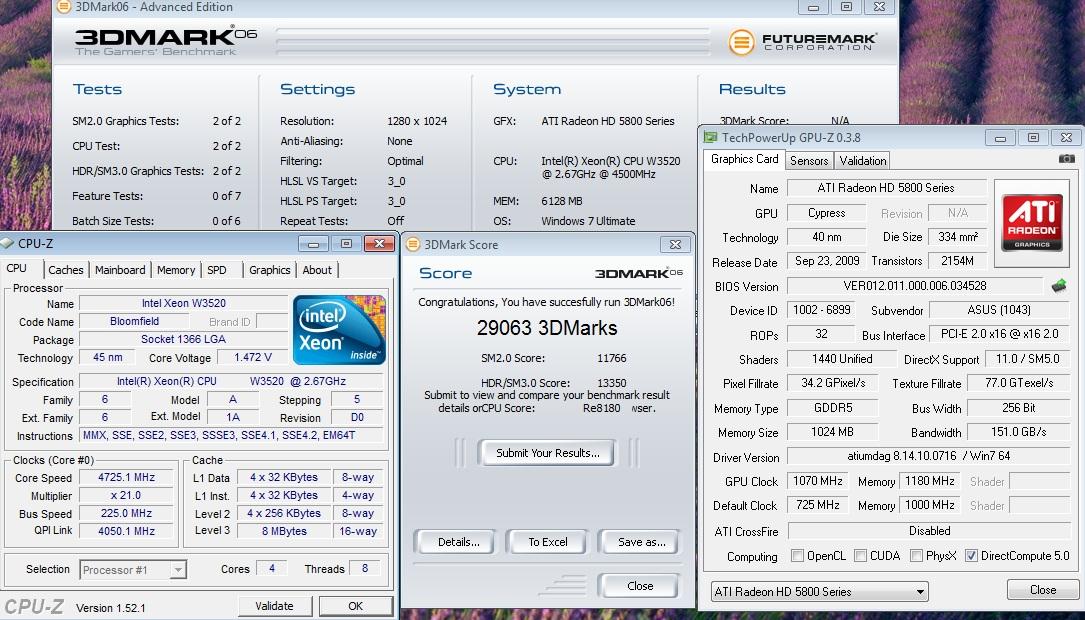
Task: Click the CPU Name field Intel Xeon W3520
Action: (183, 302)
